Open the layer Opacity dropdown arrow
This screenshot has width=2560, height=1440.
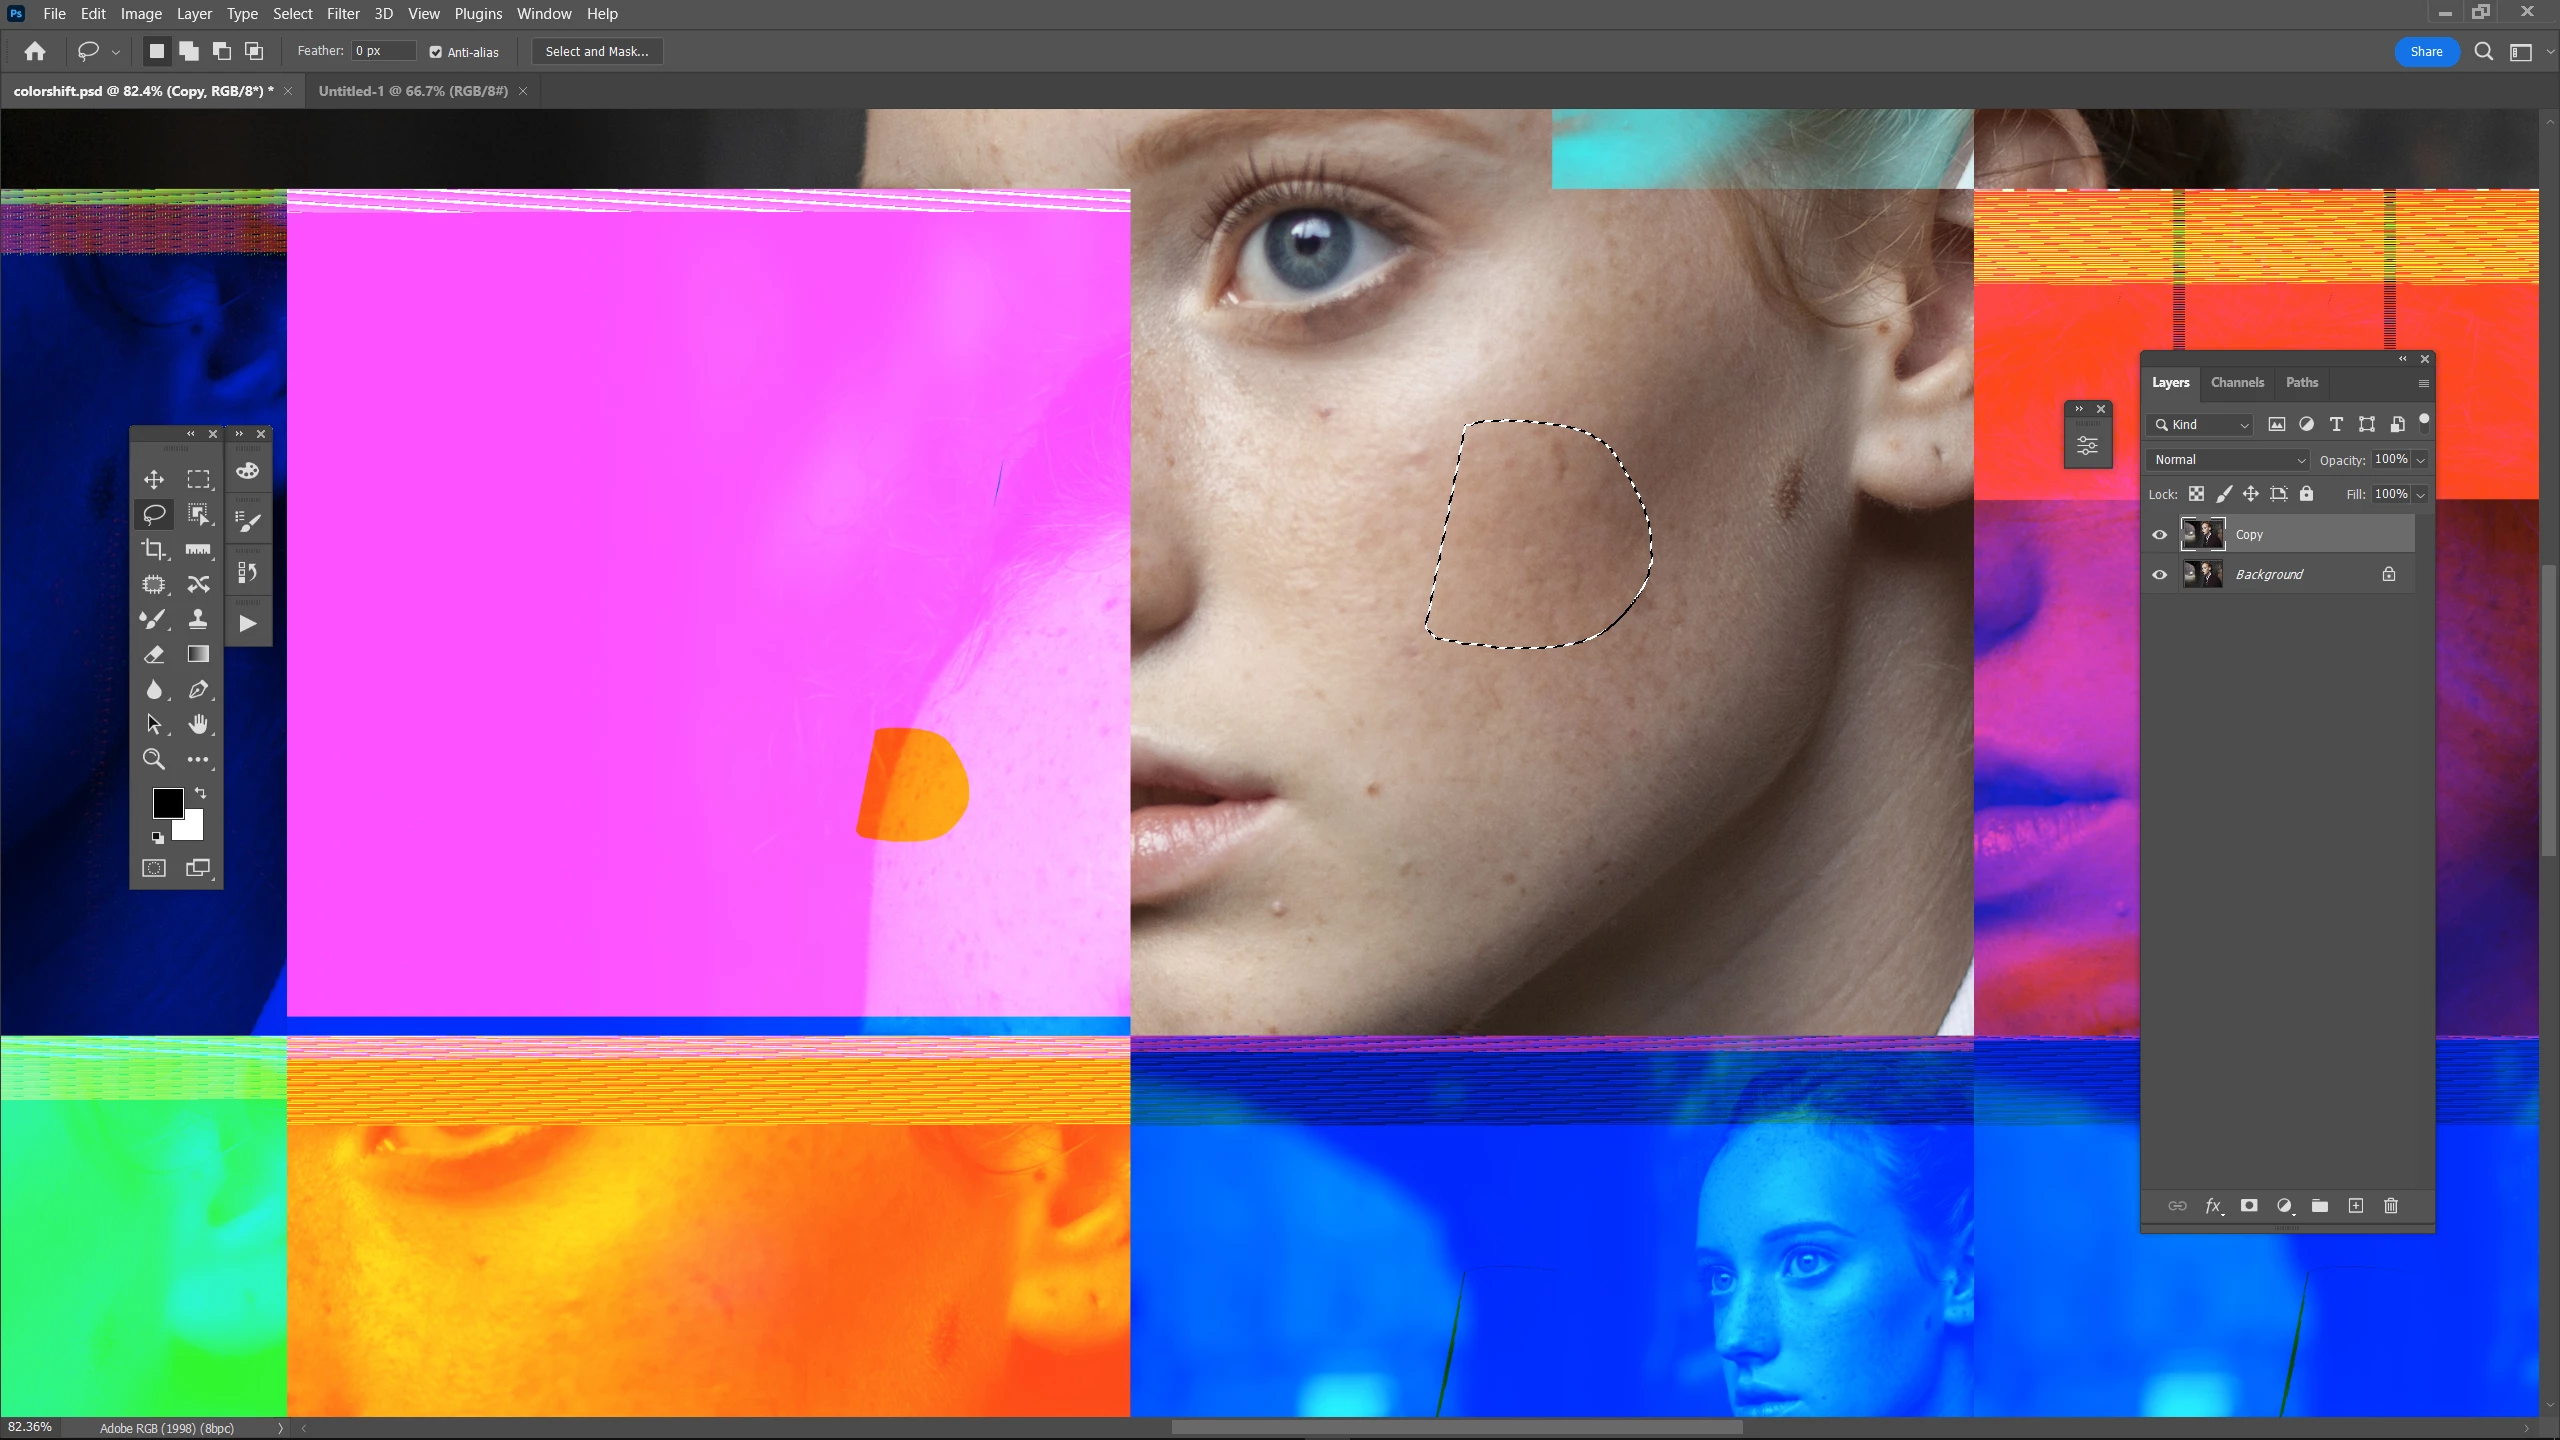click(2421, 460)
